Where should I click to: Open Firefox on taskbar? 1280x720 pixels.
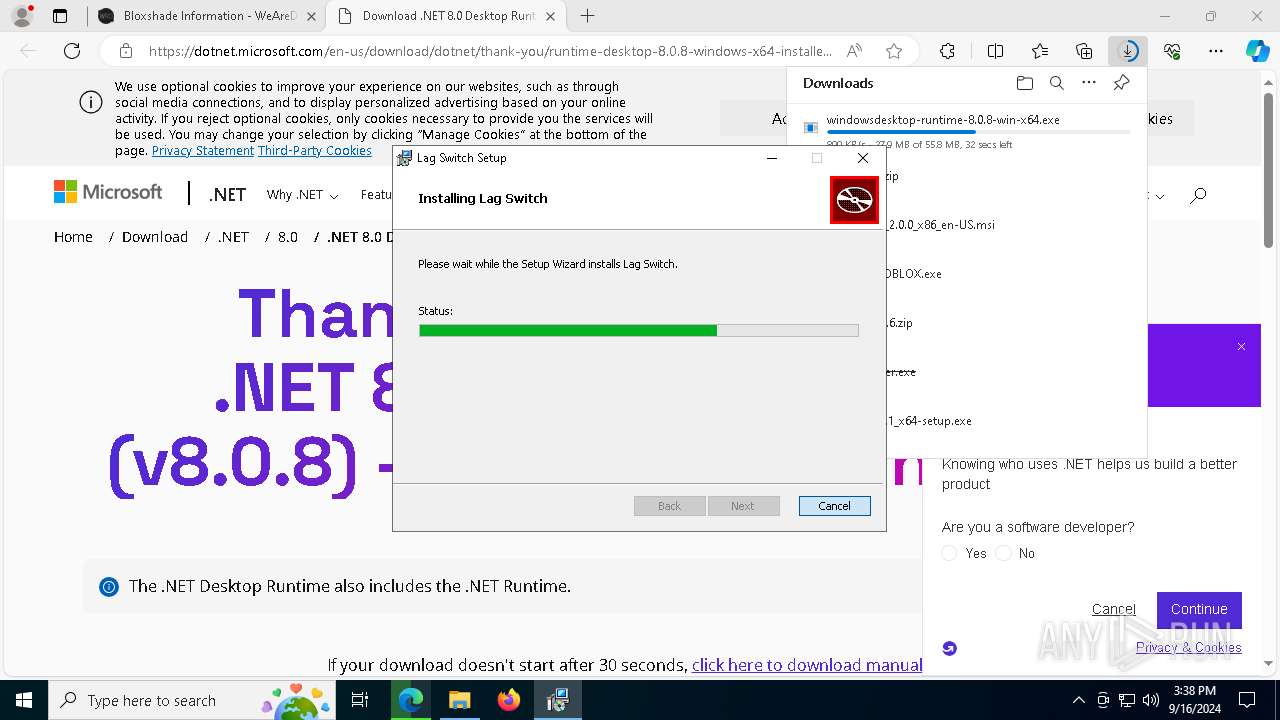509,700
